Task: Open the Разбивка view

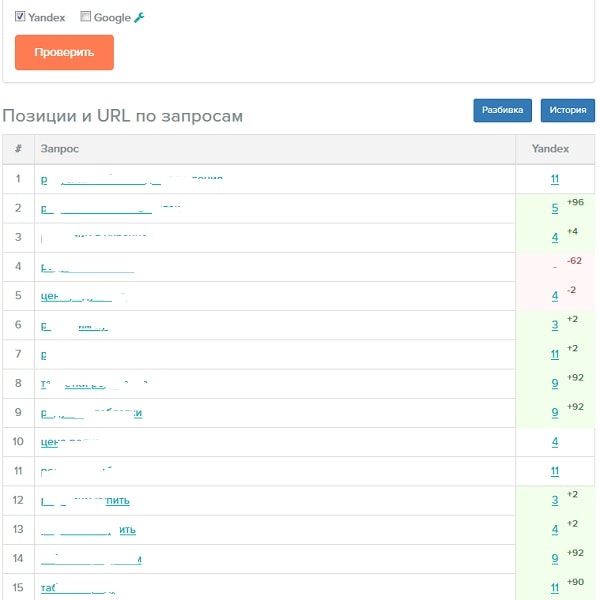Action: 502,111
